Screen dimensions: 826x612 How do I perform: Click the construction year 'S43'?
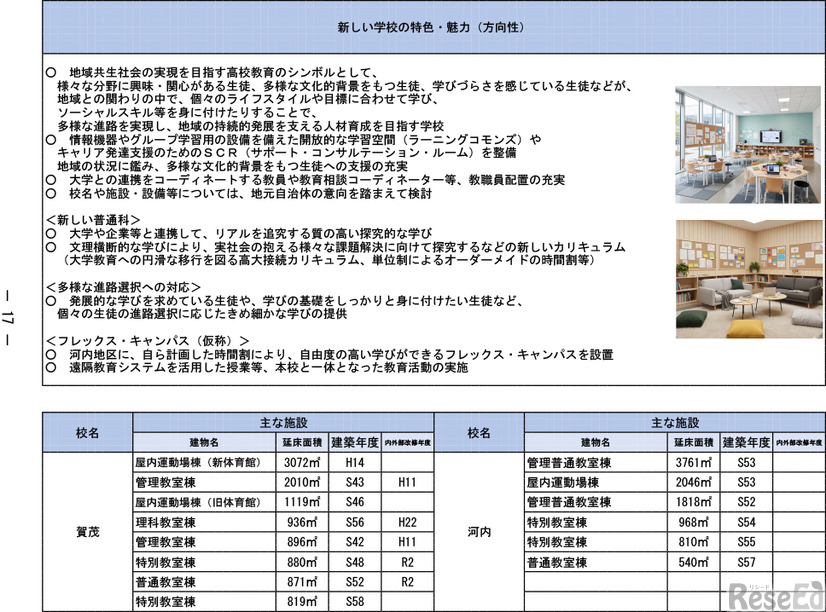click(355, 482)
